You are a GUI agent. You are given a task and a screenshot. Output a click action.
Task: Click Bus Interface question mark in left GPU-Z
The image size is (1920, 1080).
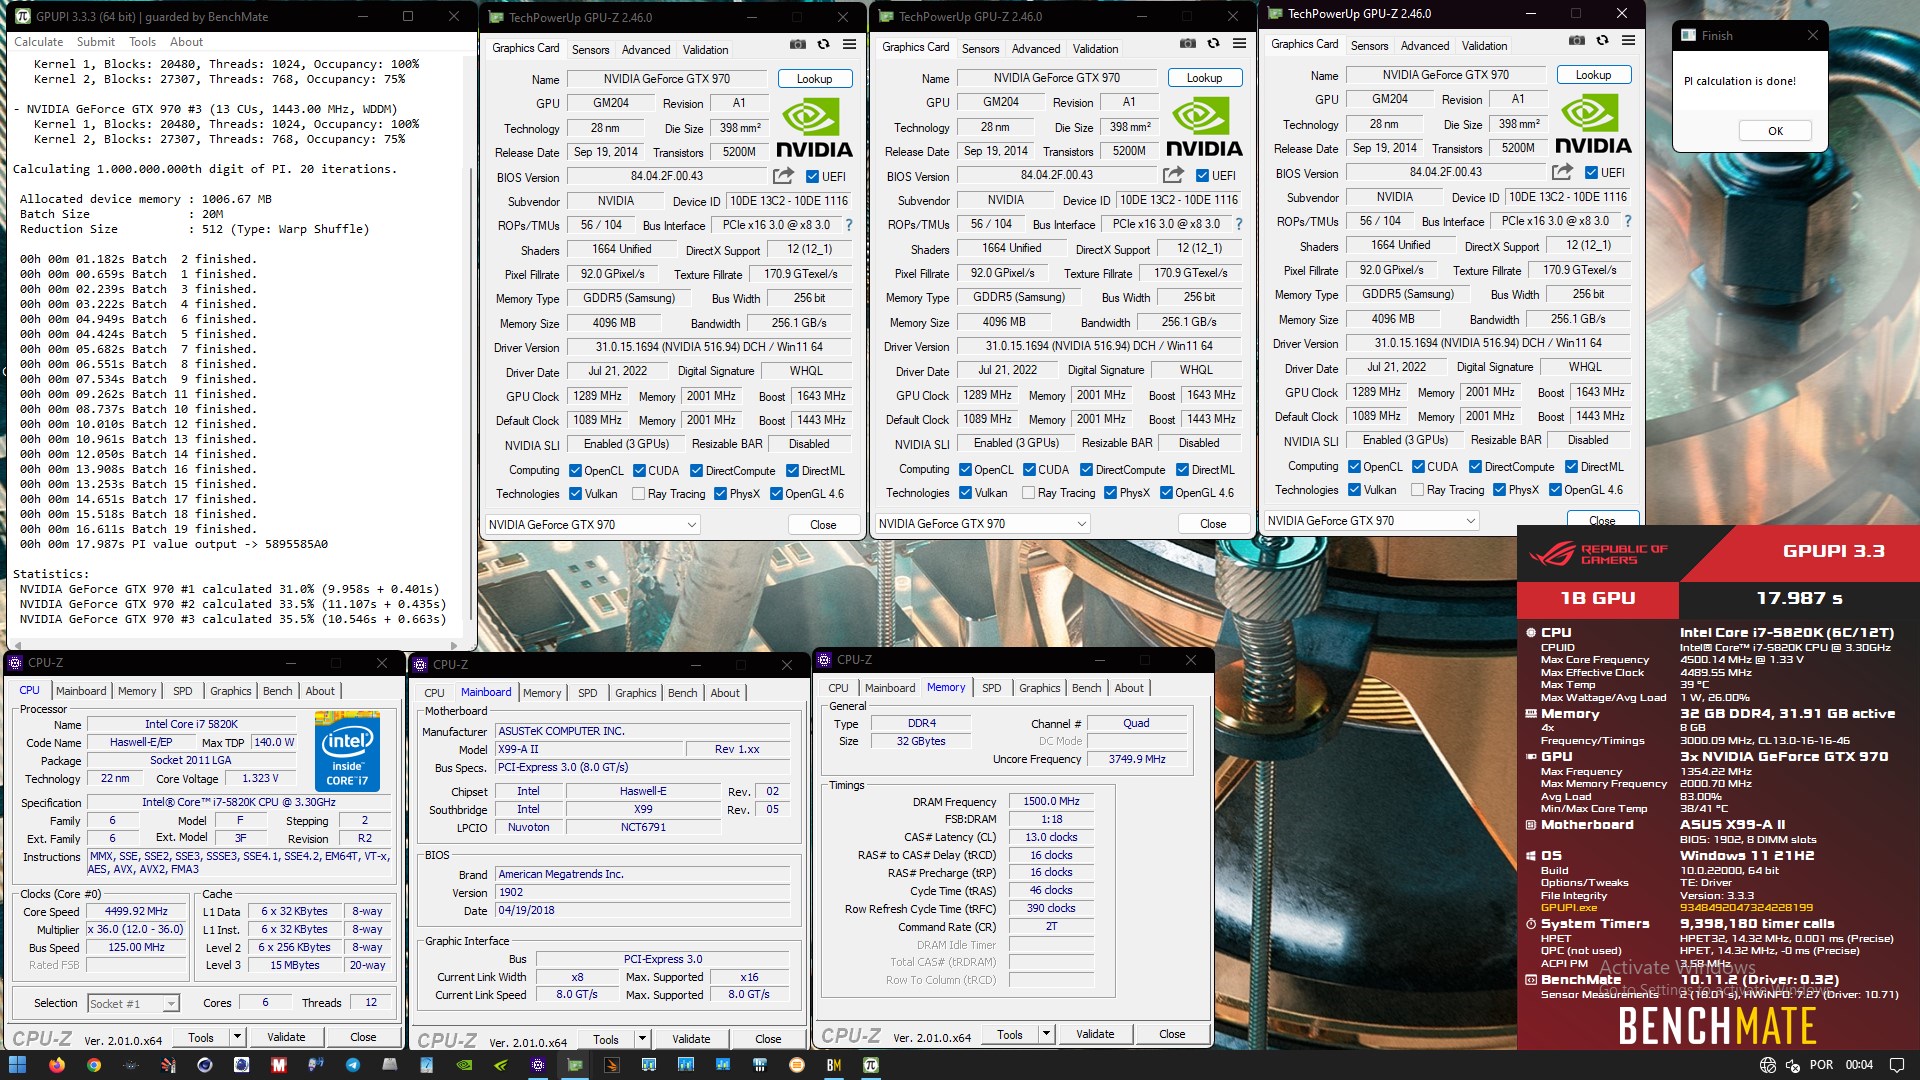(x=849, y=225)
